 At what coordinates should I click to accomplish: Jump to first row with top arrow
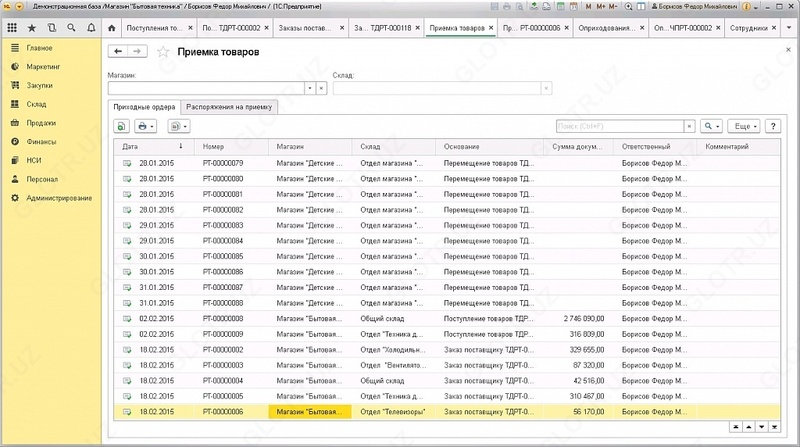[x=735, y=426]
